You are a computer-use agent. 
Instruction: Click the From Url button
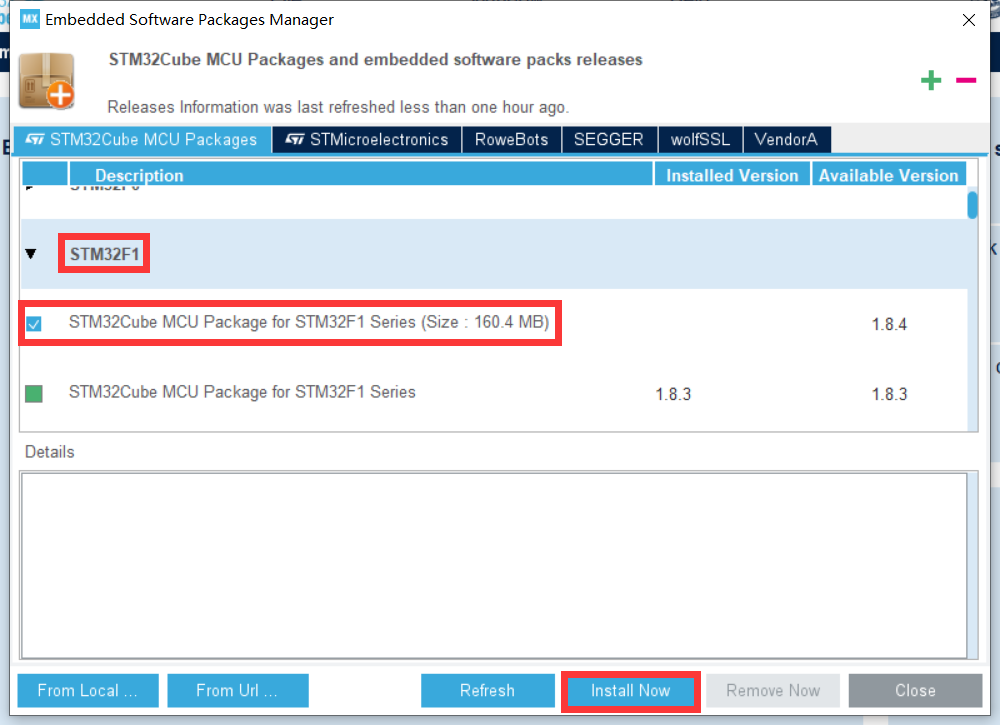point(238,691)
